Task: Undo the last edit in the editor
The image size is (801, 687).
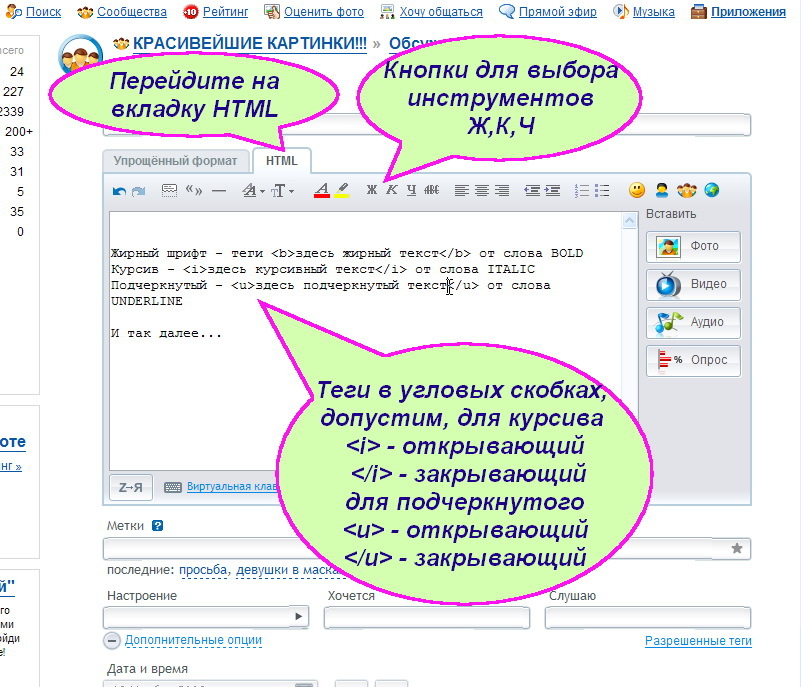Action: (119, 191)
